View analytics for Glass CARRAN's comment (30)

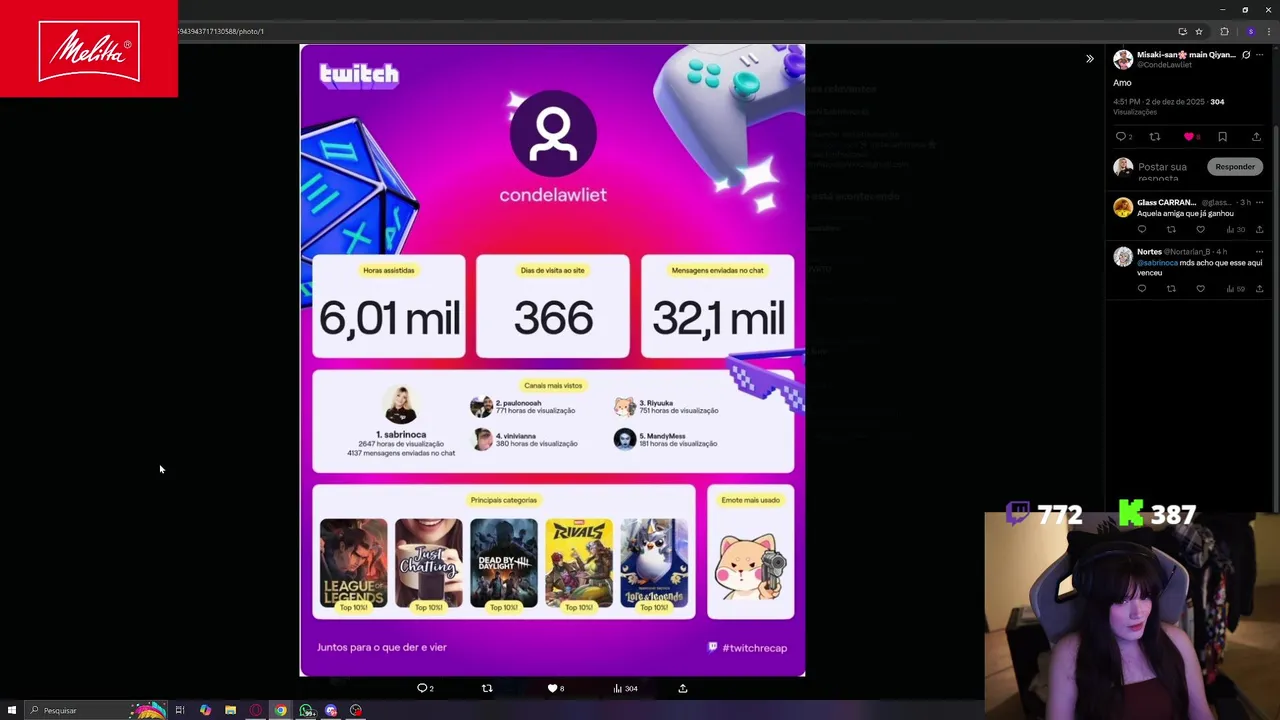1235,230
